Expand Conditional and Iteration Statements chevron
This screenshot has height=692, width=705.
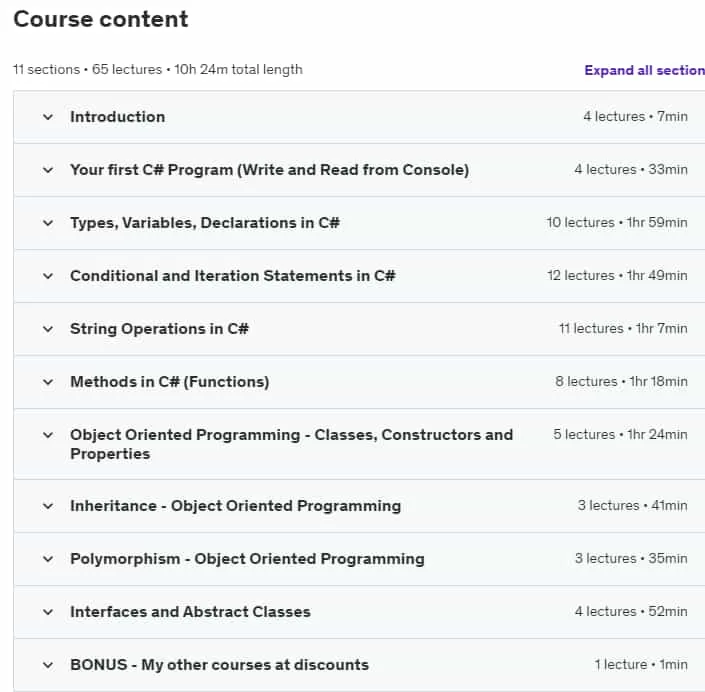point(48,276)
